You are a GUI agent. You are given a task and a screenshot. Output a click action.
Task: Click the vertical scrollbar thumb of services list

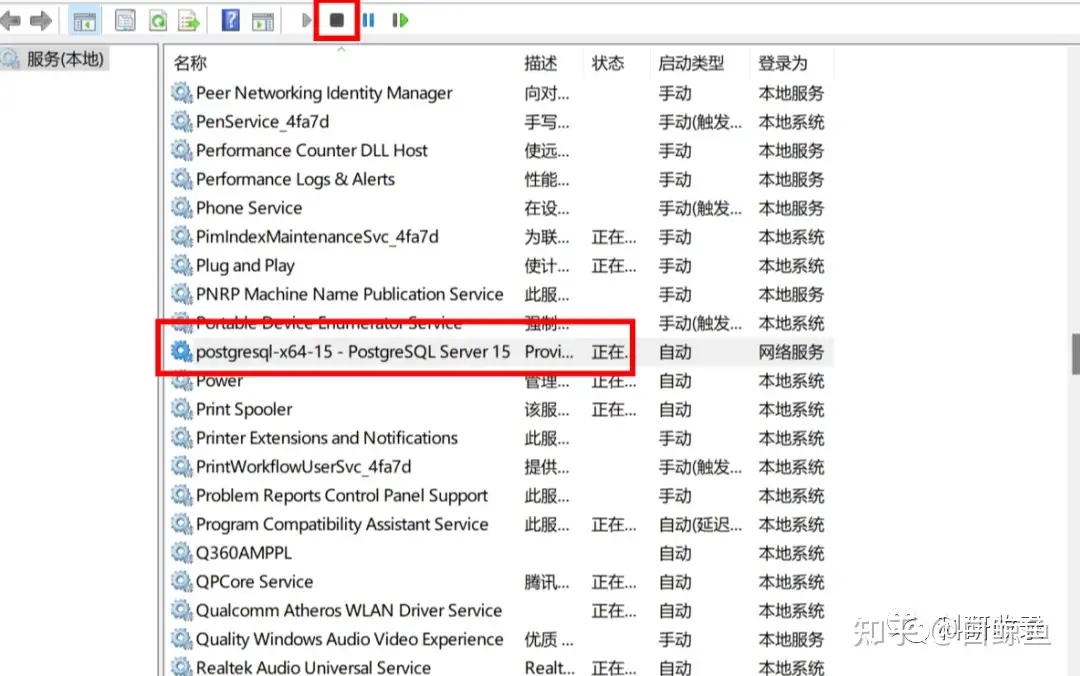(1075, 354)
